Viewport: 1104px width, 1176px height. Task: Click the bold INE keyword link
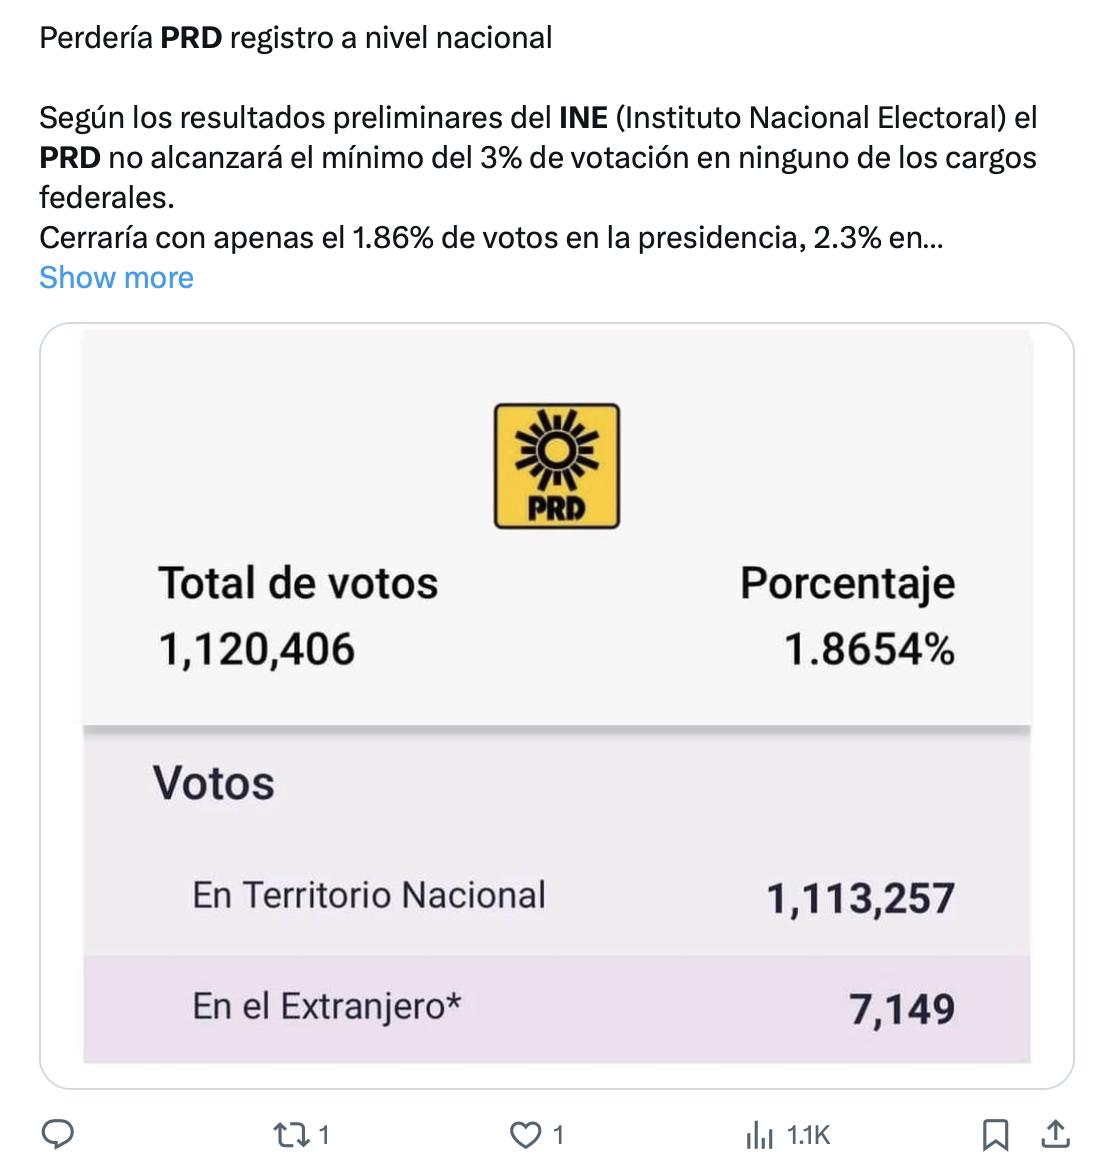(583, 118)
